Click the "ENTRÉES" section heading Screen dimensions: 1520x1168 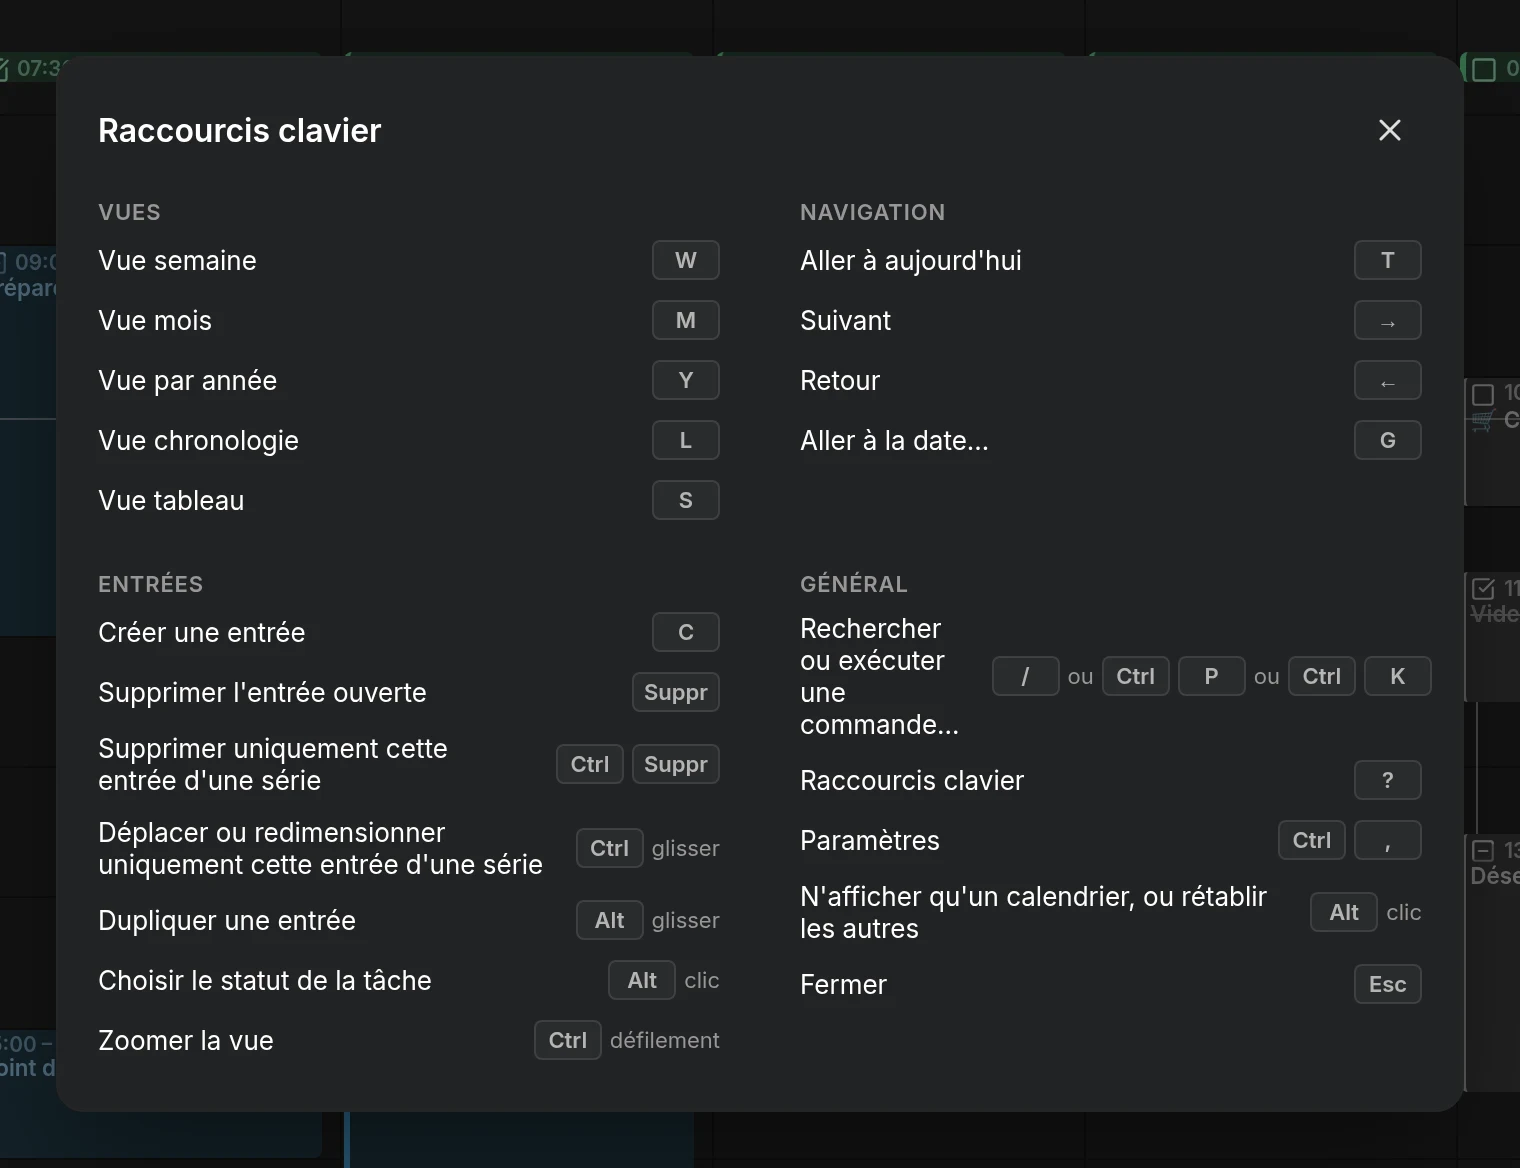tap(150, 584)
